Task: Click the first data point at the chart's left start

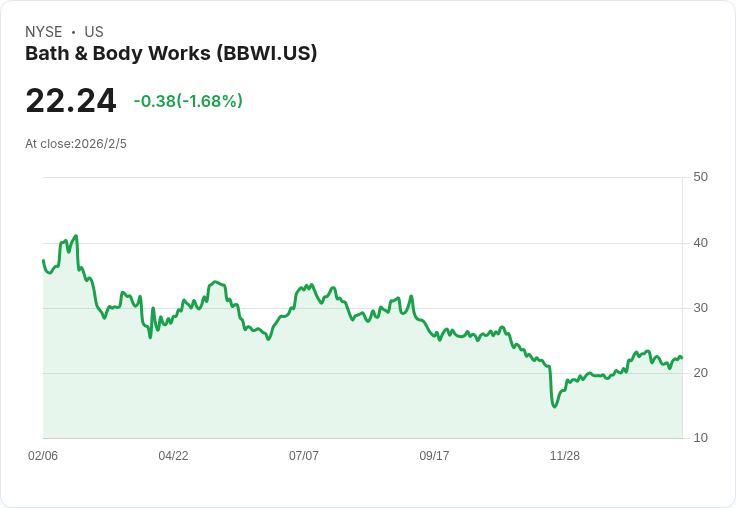Action: point(43,260)
